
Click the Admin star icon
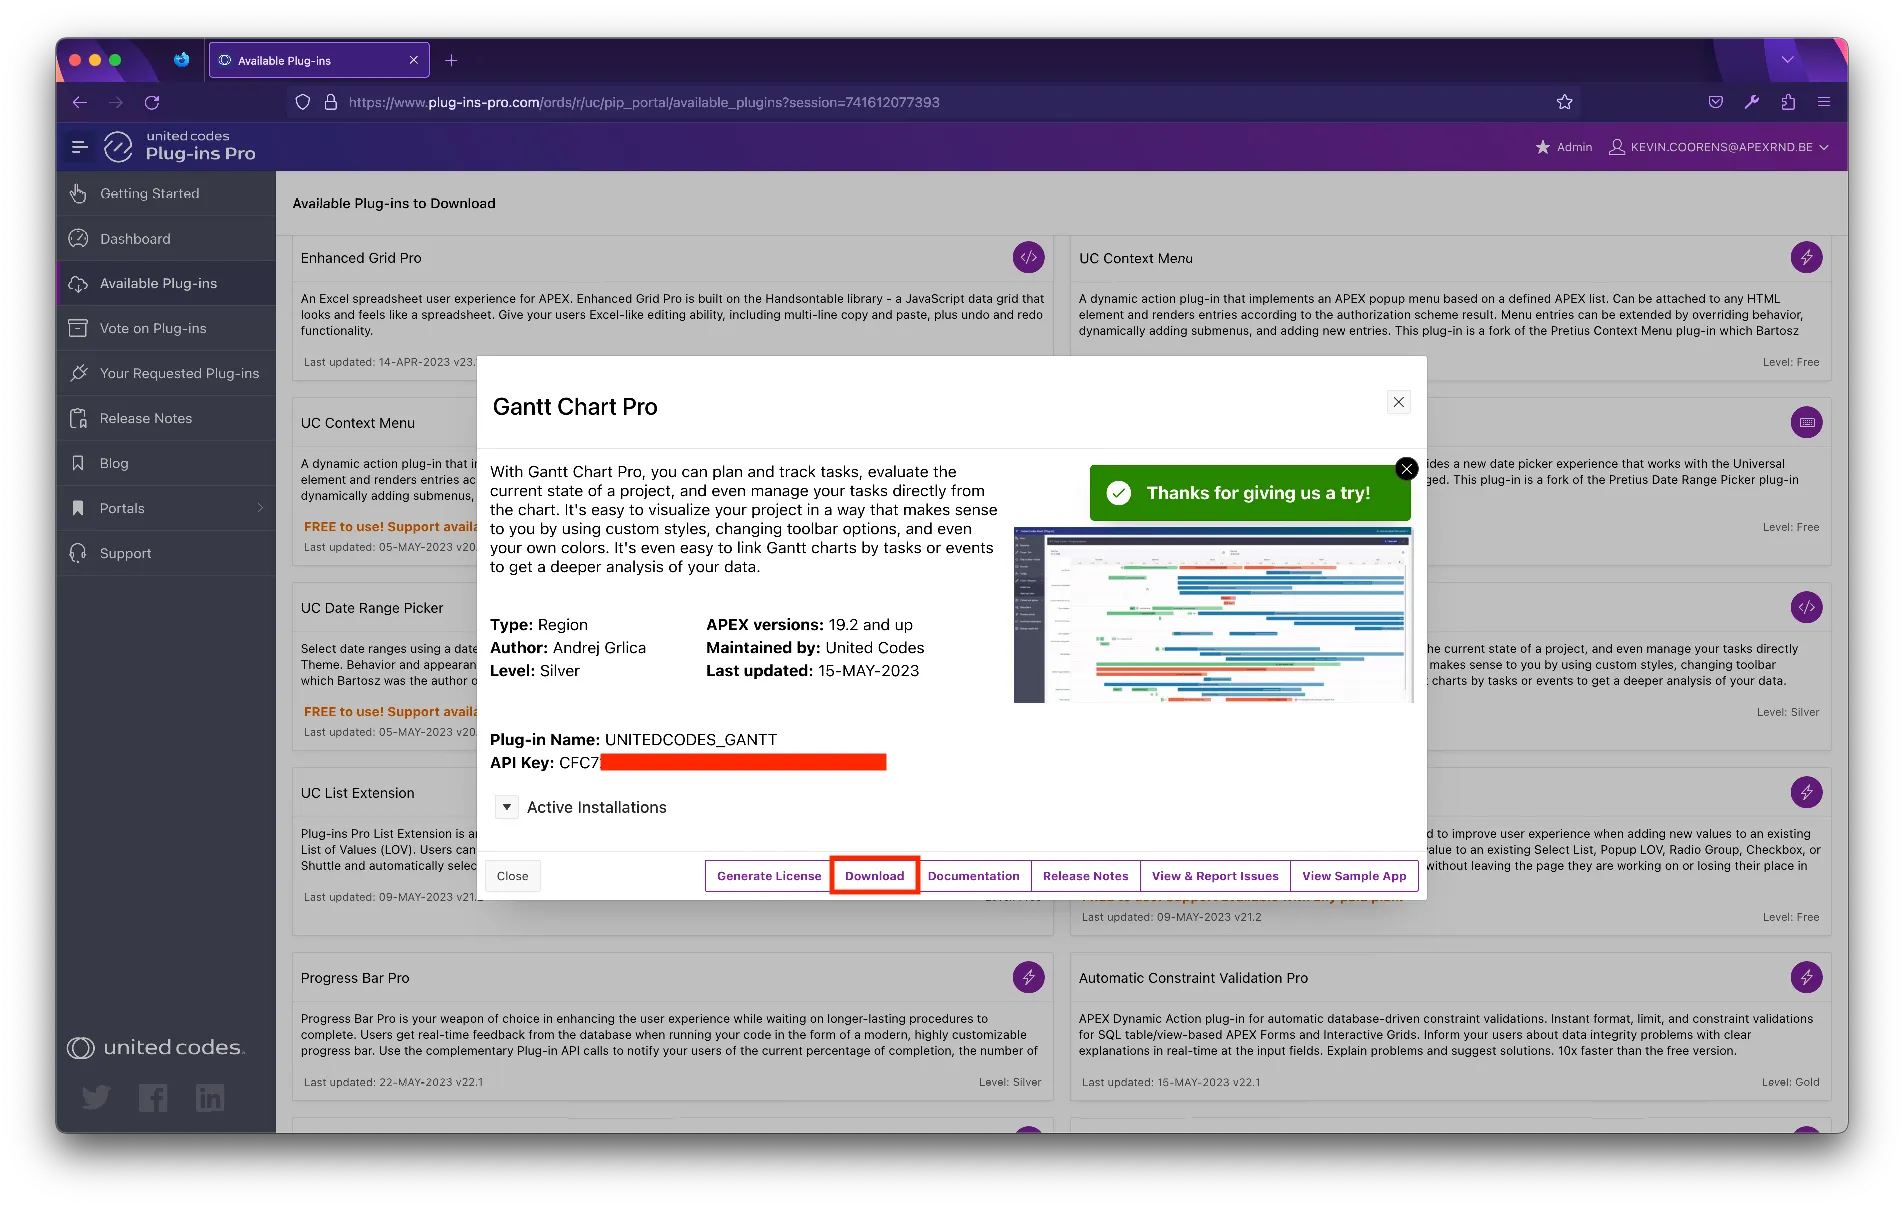pyautogui.click(x=1543, y=147)
